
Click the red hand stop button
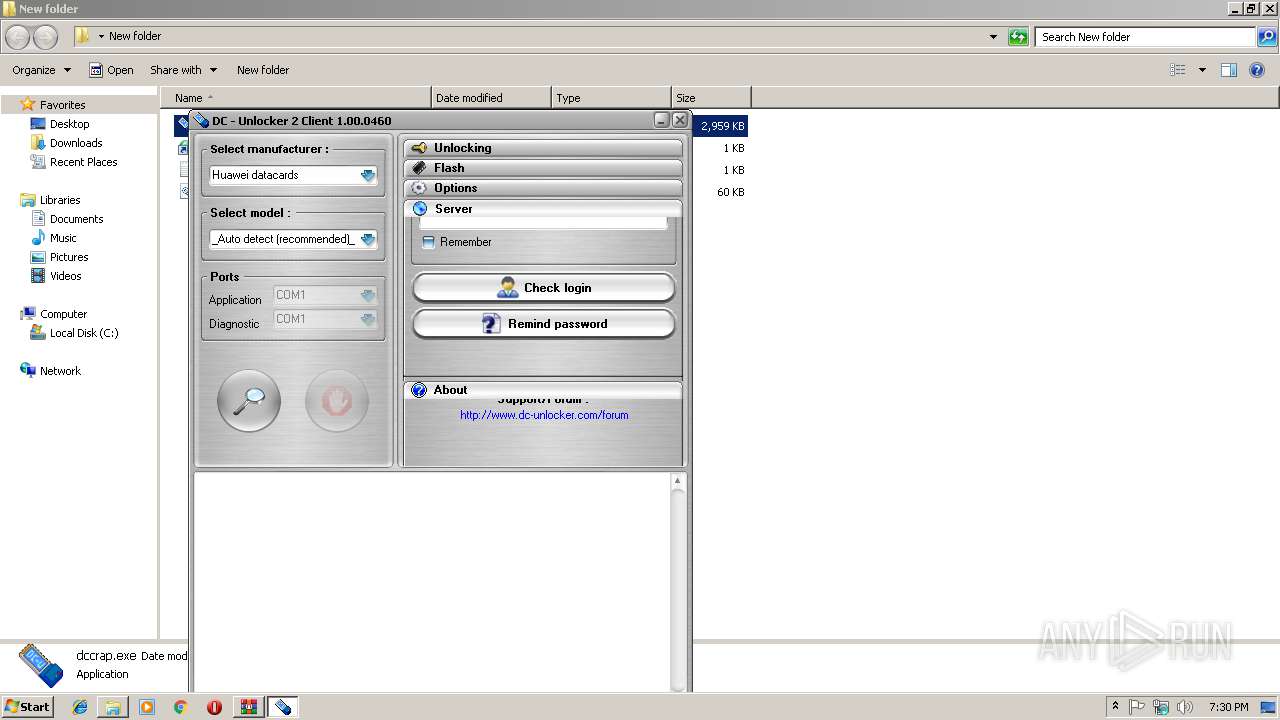(x=337, y=401)
